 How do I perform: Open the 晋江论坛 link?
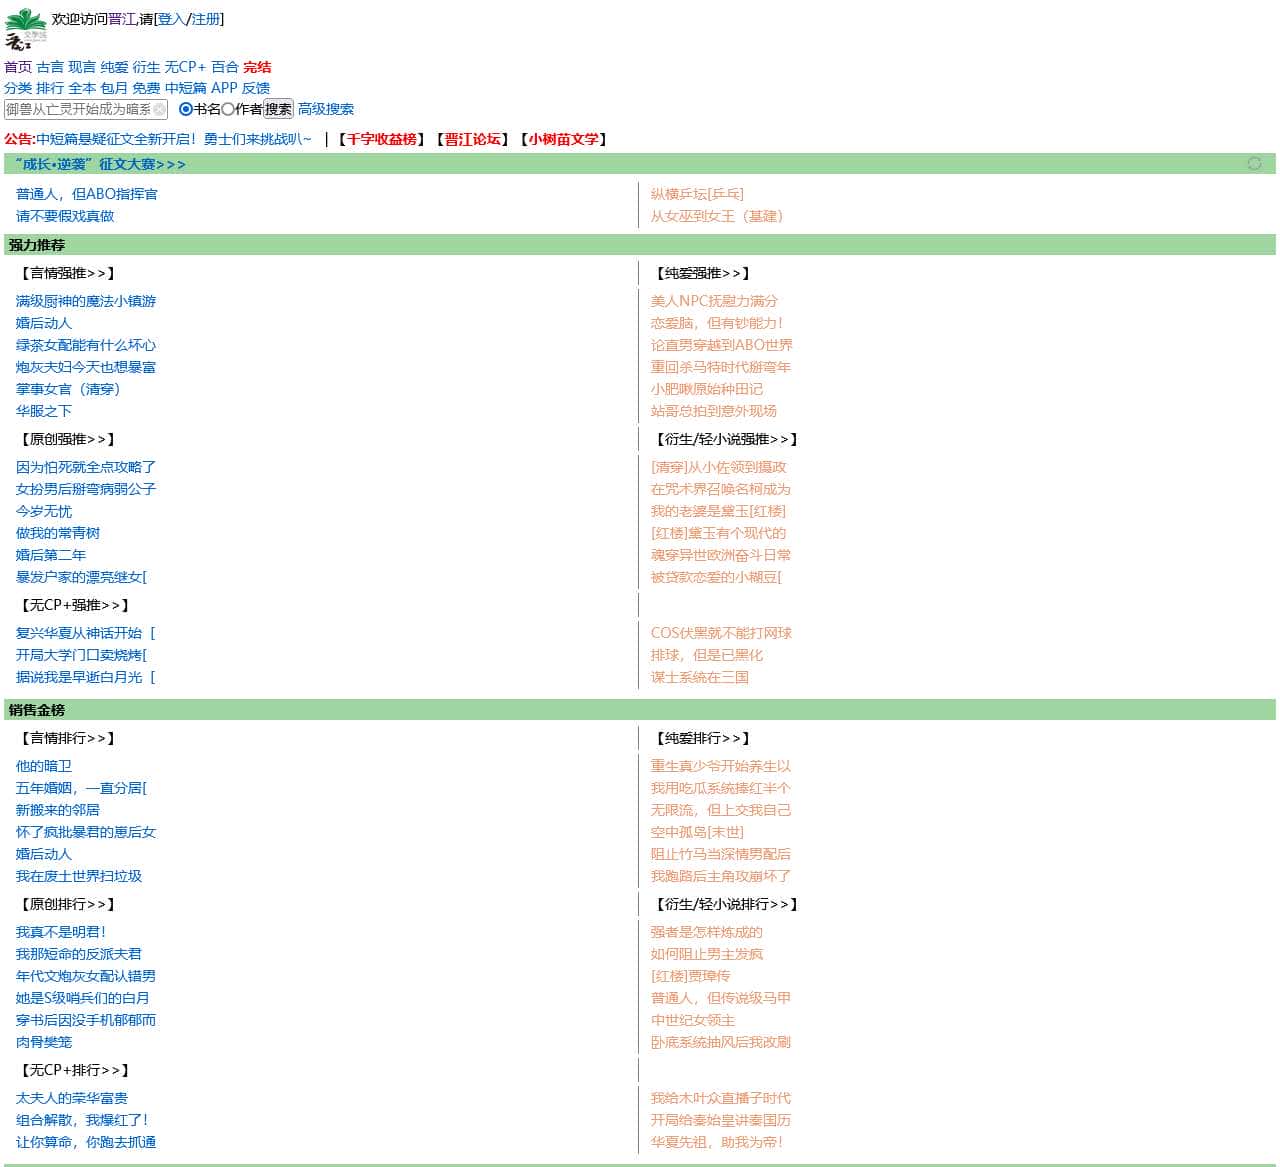(x=473, y=139)
